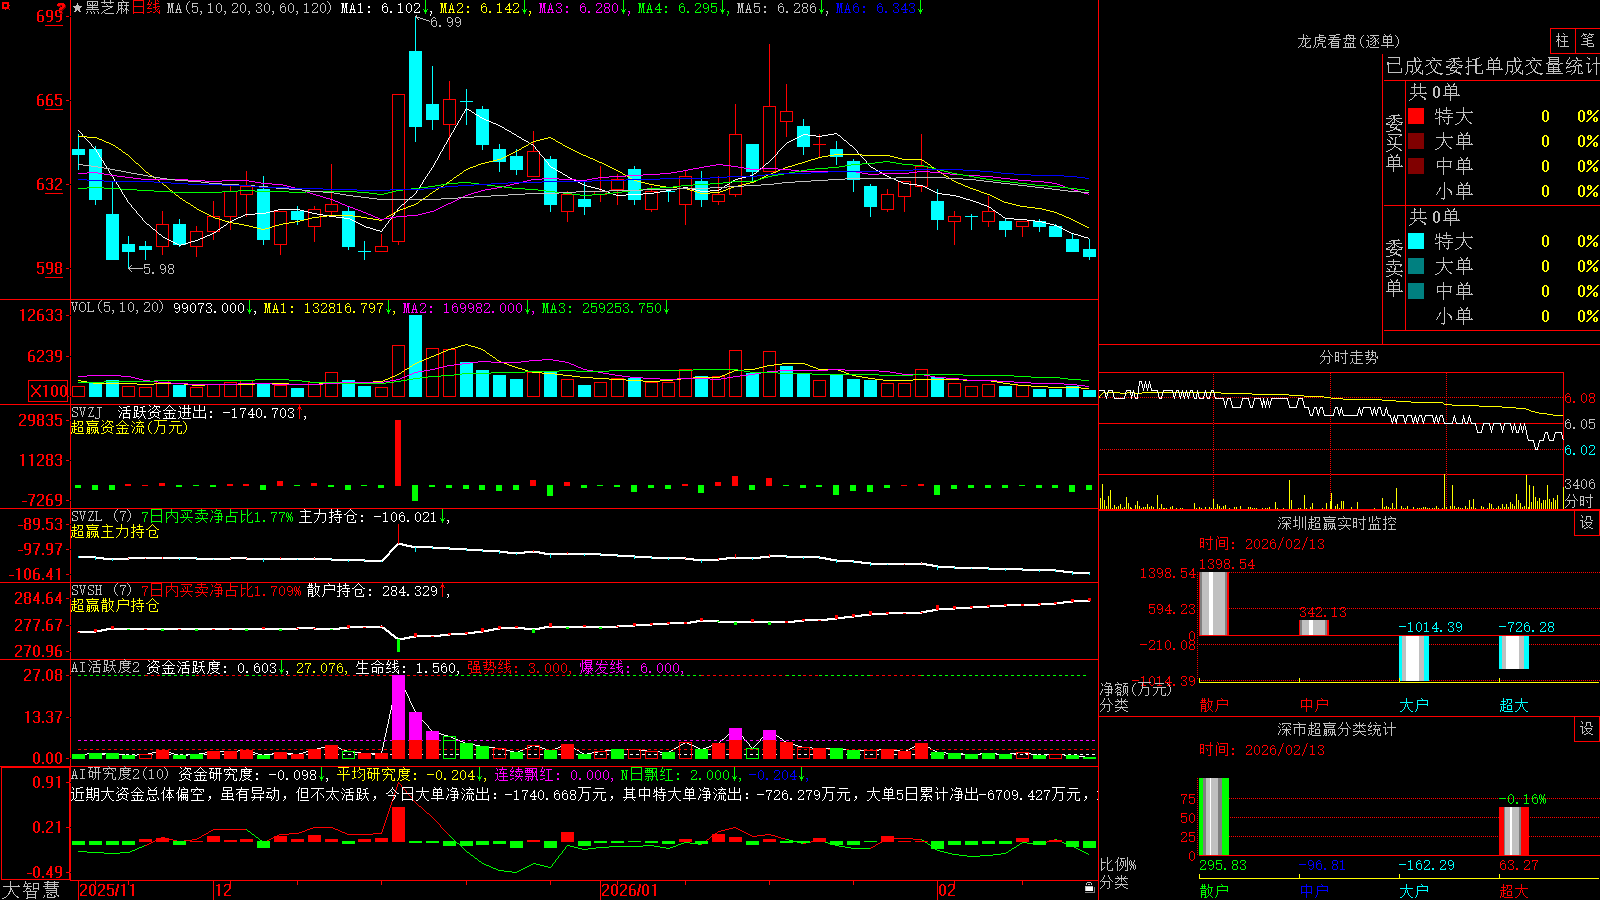This screenshot has height=900, width=1600.
Task: Click the AI研究度2(10) indicator name
Action: point(120,774)
